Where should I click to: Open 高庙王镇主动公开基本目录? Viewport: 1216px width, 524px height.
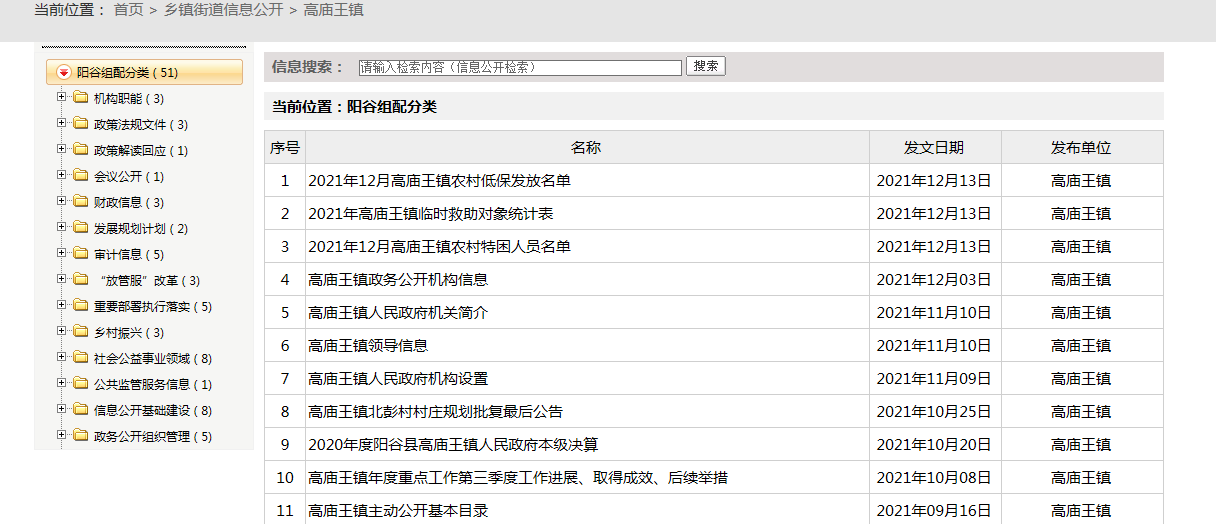click(398, 511)
